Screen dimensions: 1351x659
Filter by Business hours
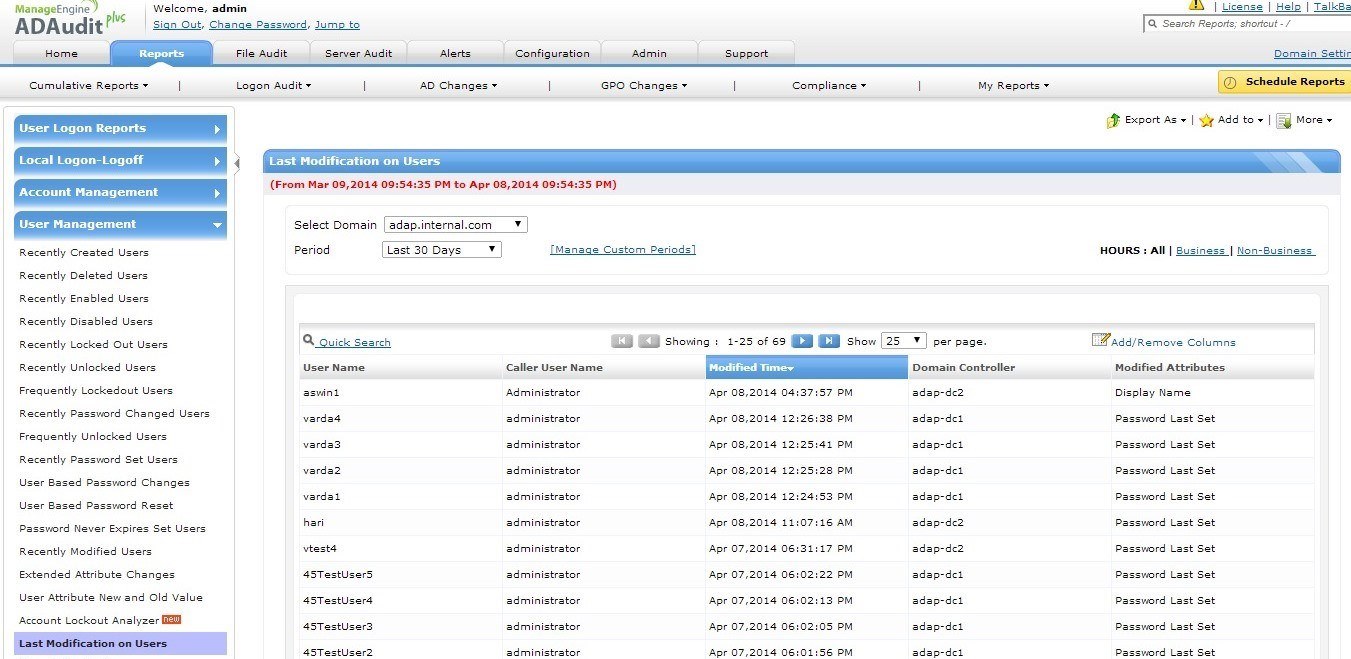(1200, 251)
